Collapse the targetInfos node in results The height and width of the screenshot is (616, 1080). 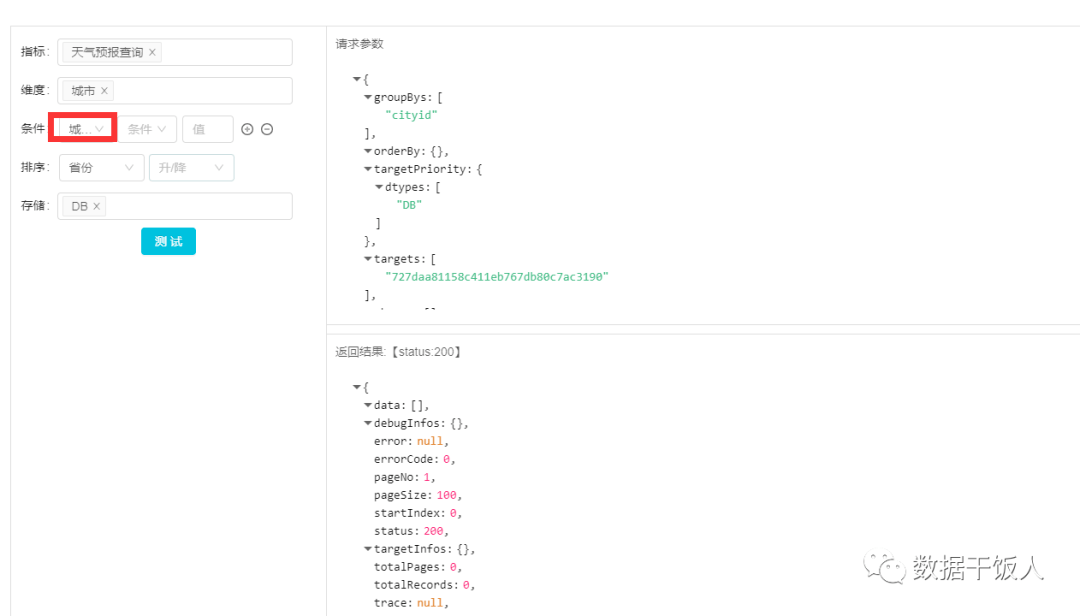(368, 550)
